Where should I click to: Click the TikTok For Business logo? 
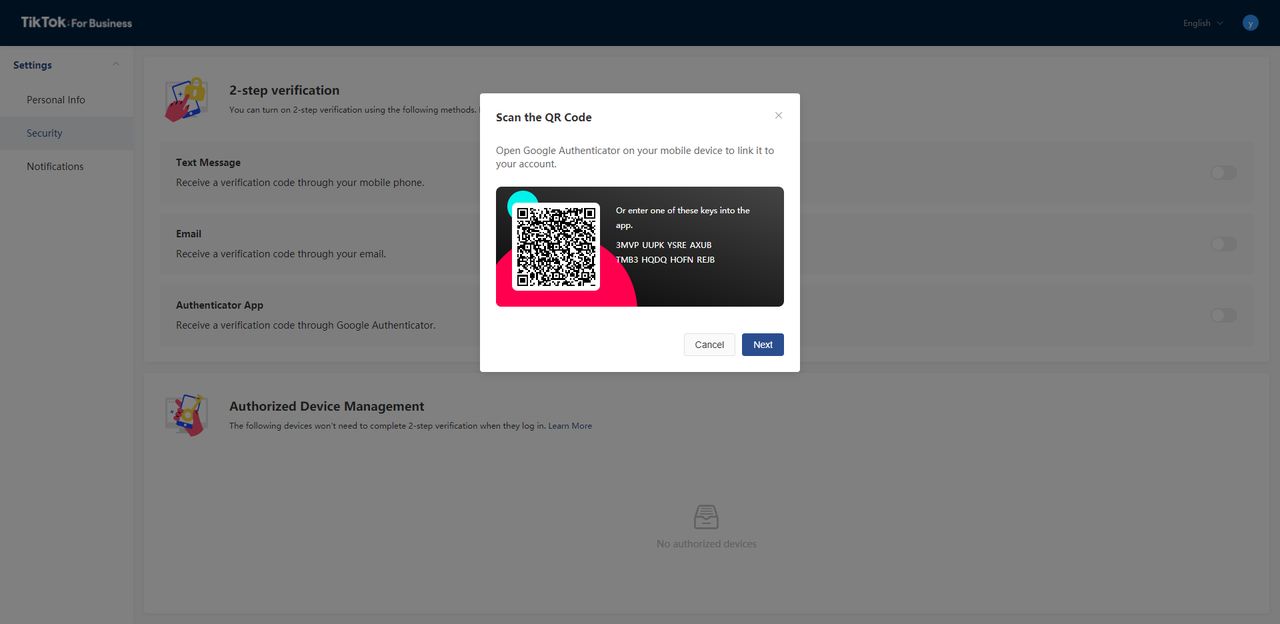76,22
